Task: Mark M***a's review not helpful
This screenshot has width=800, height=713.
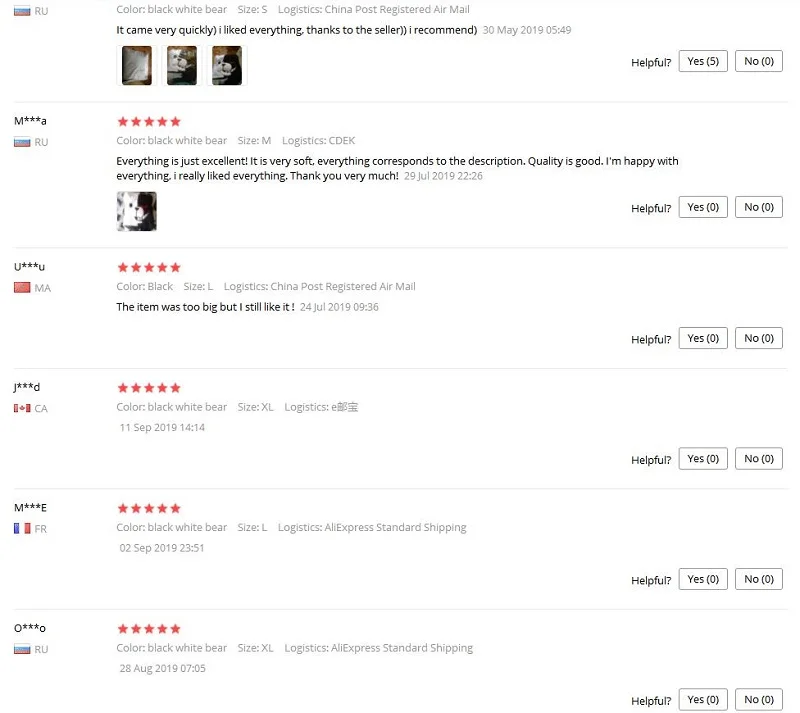Action: 758,207
